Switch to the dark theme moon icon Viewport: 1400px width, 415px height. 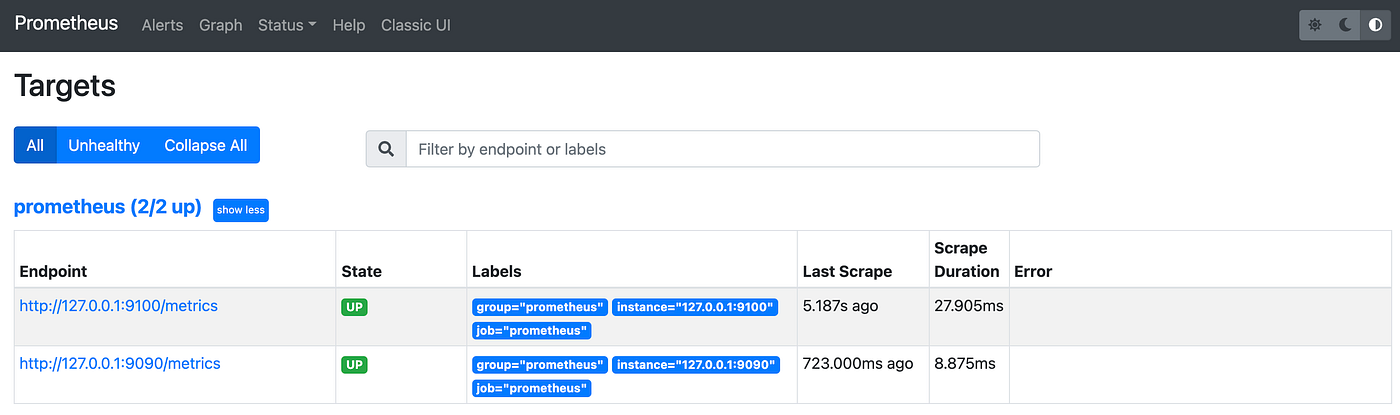(1346, 25)
